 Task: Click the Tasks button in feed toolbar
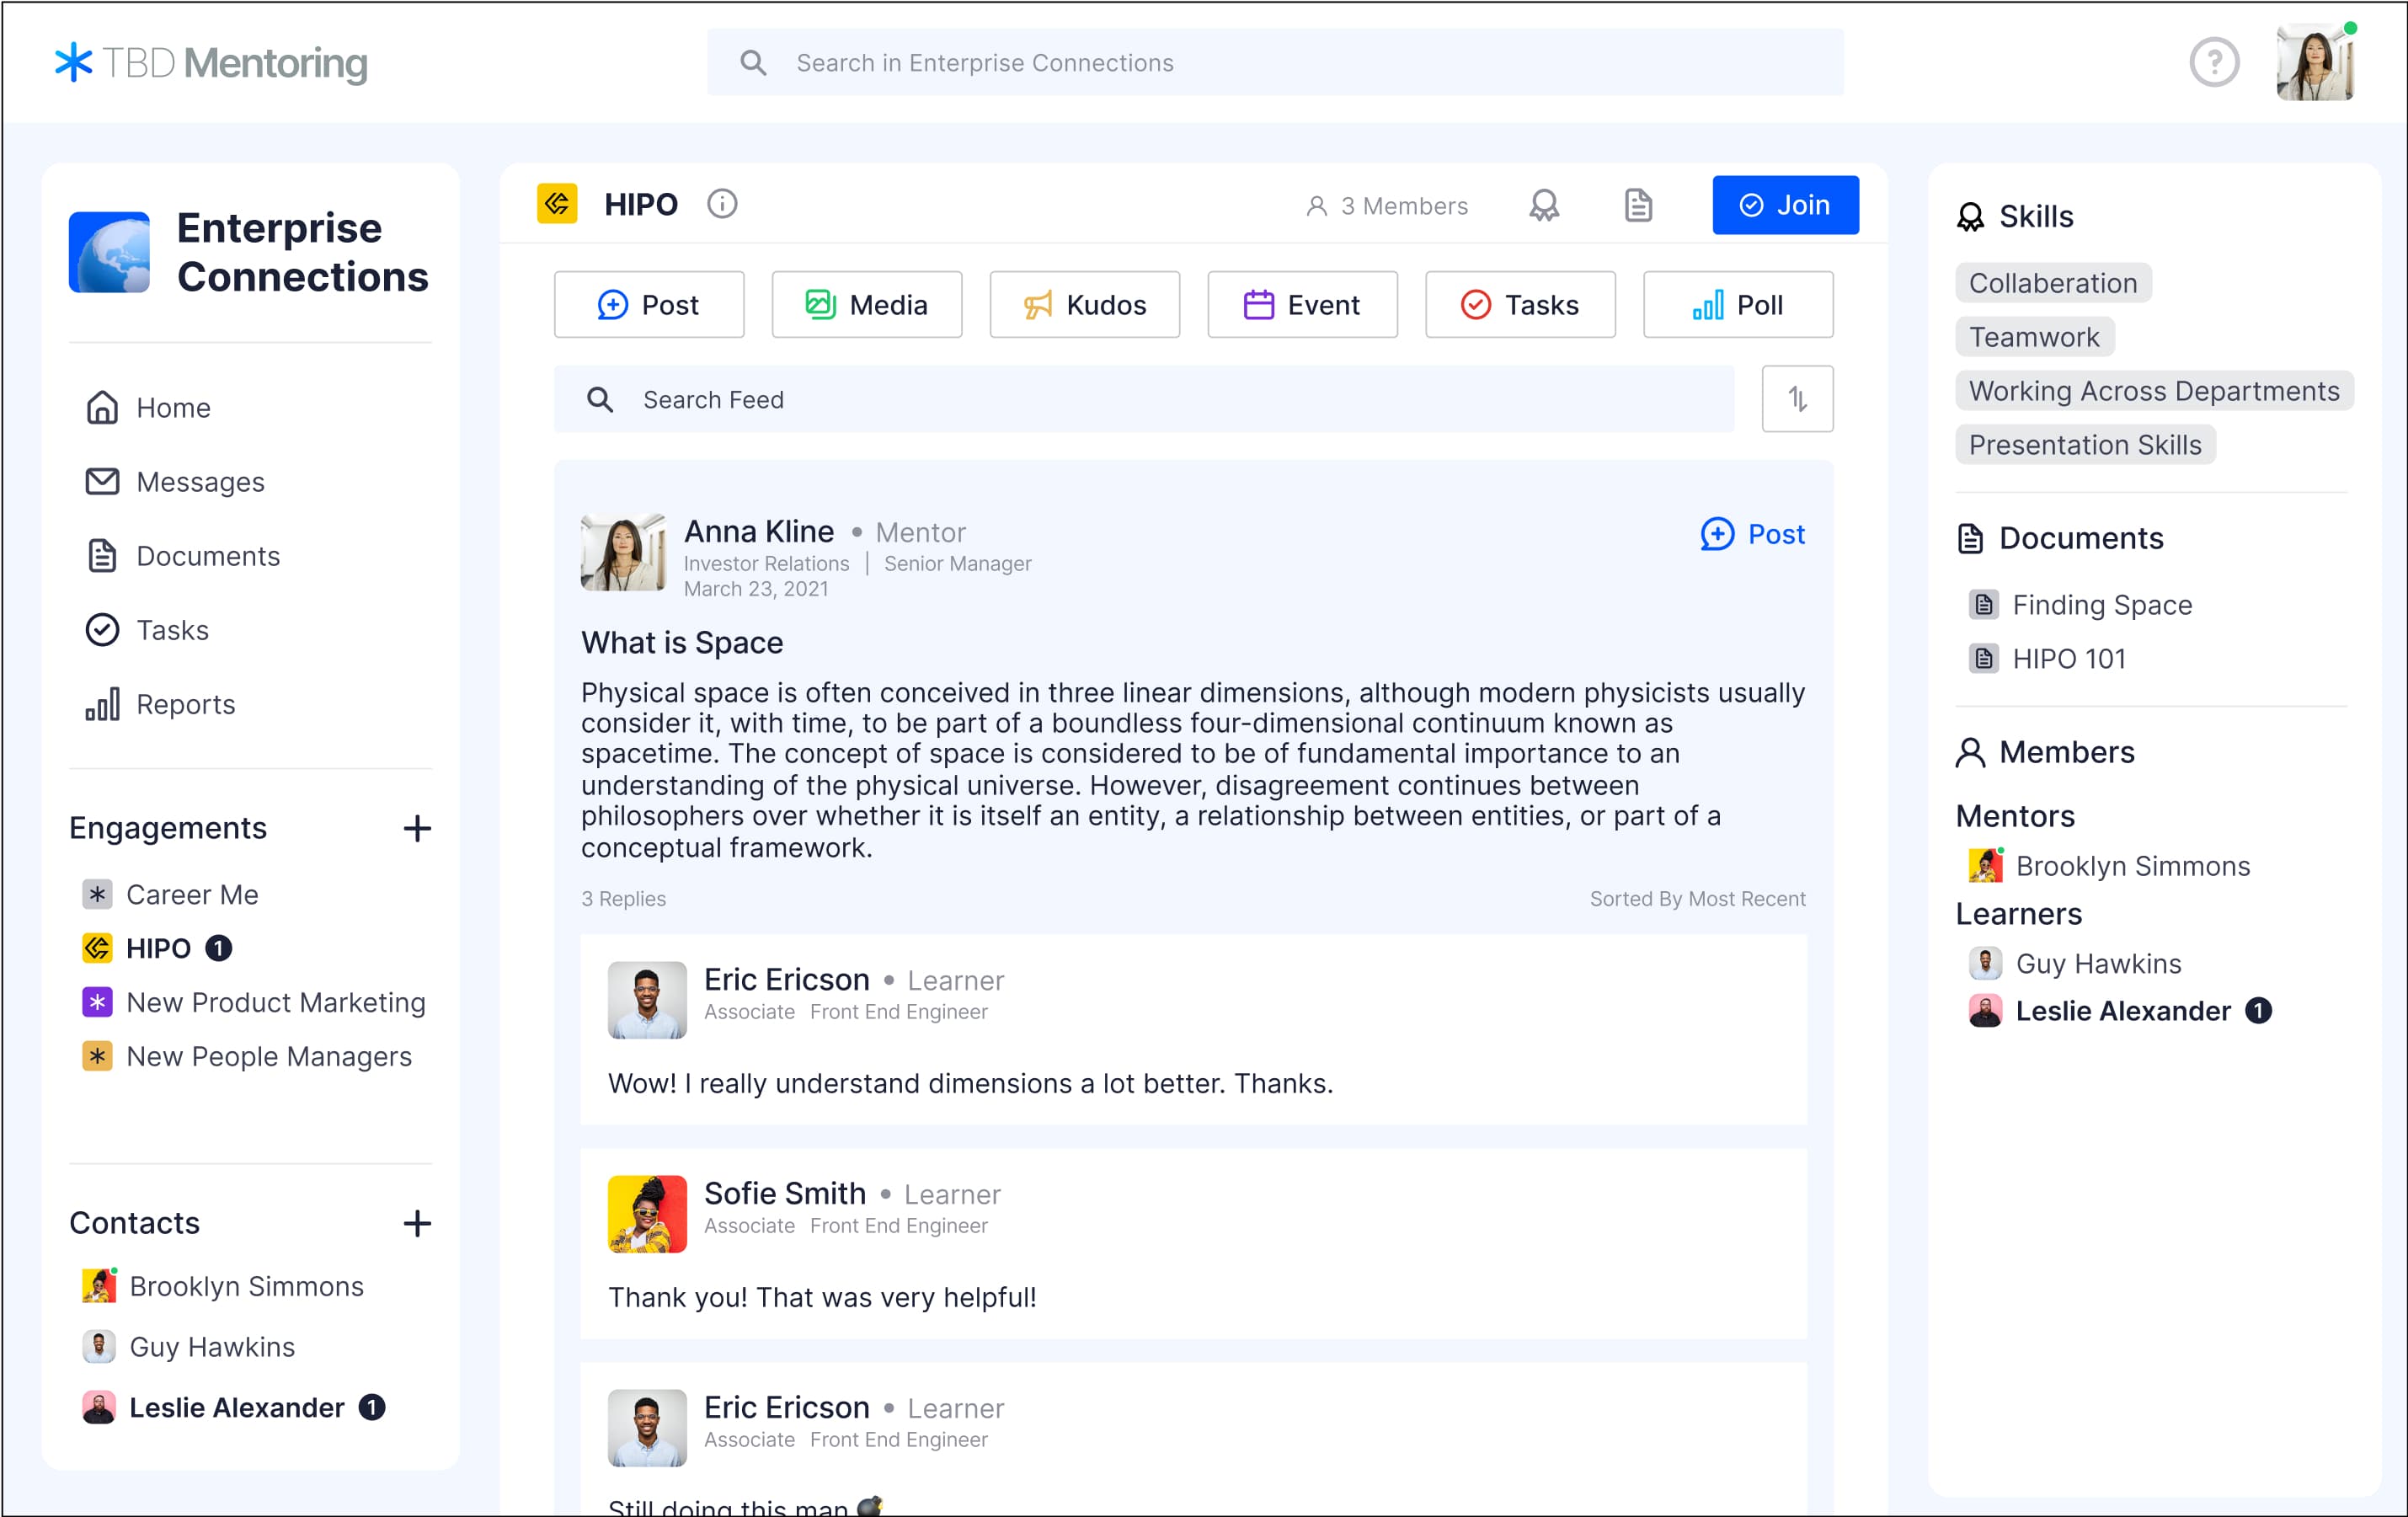(x=1521, y=304)
